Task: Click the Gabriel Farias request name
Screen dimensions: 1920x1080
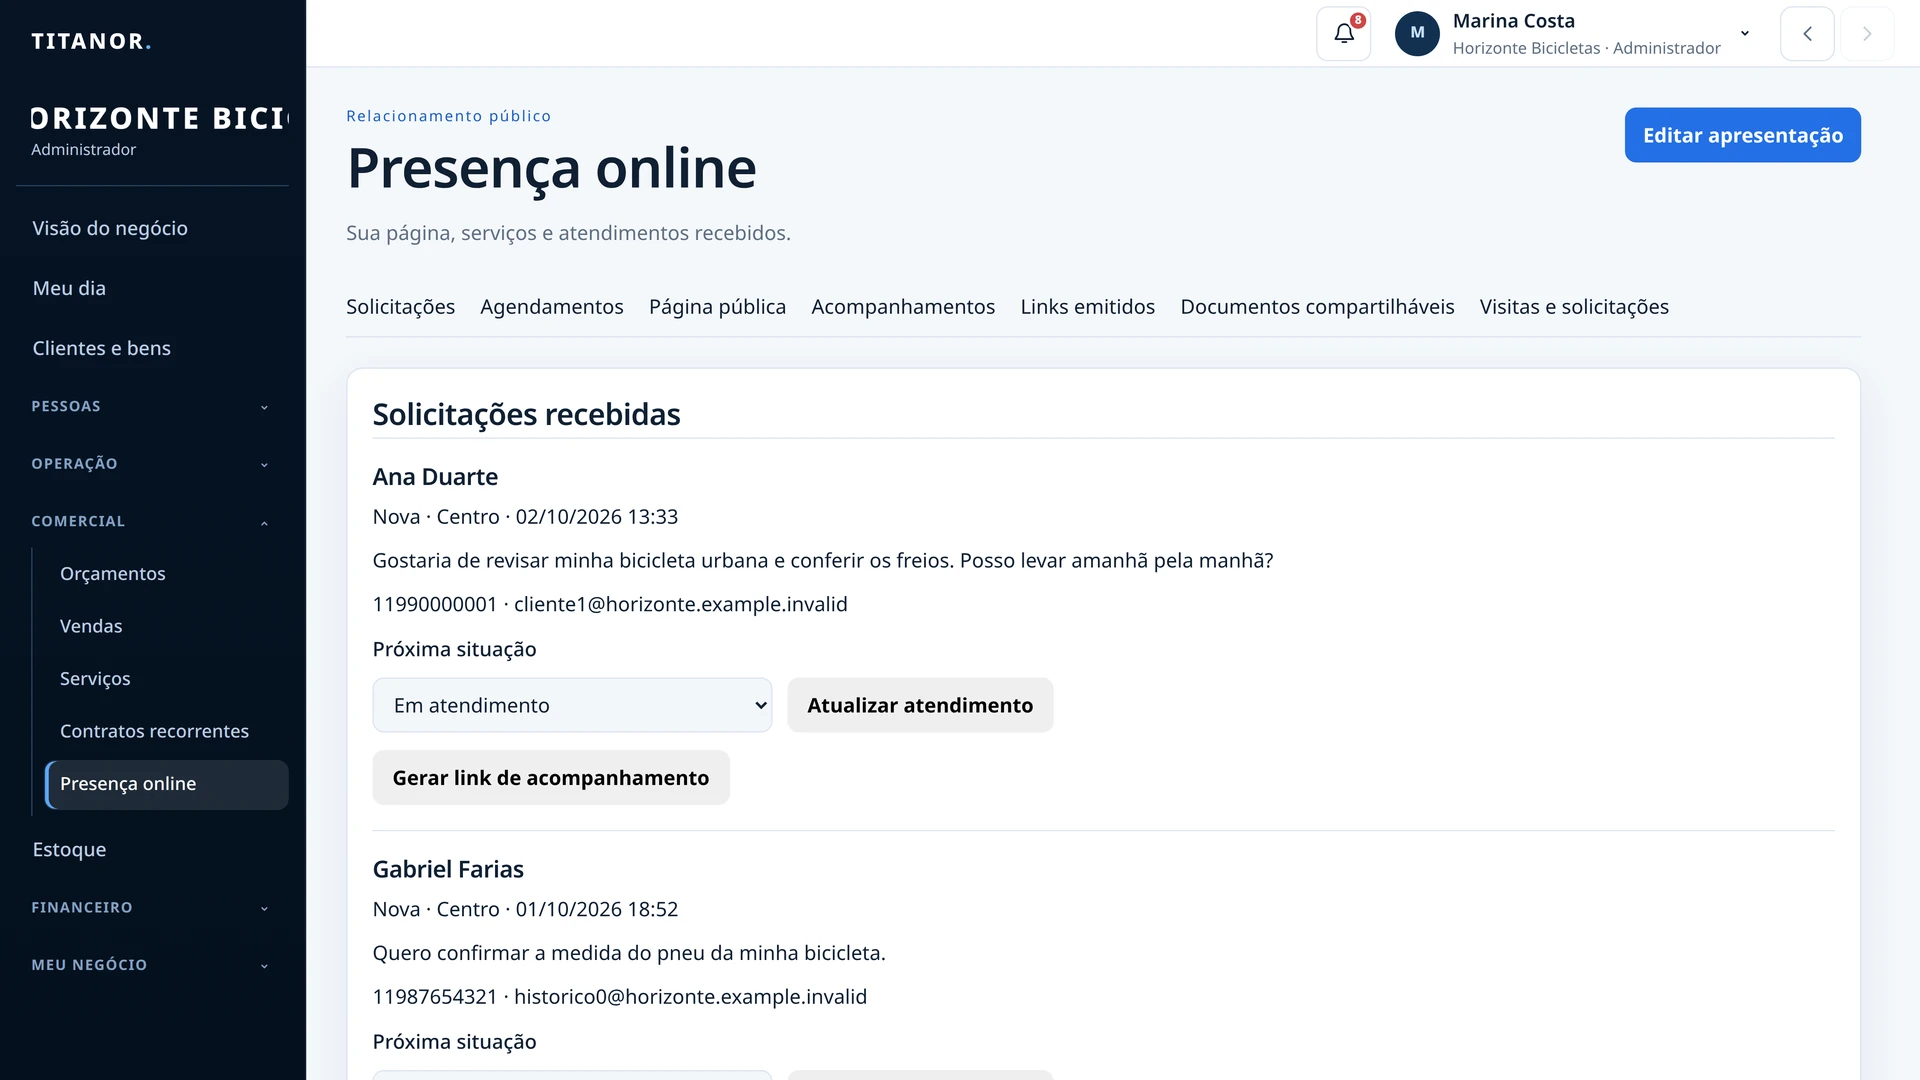Action: pos(448,869)
